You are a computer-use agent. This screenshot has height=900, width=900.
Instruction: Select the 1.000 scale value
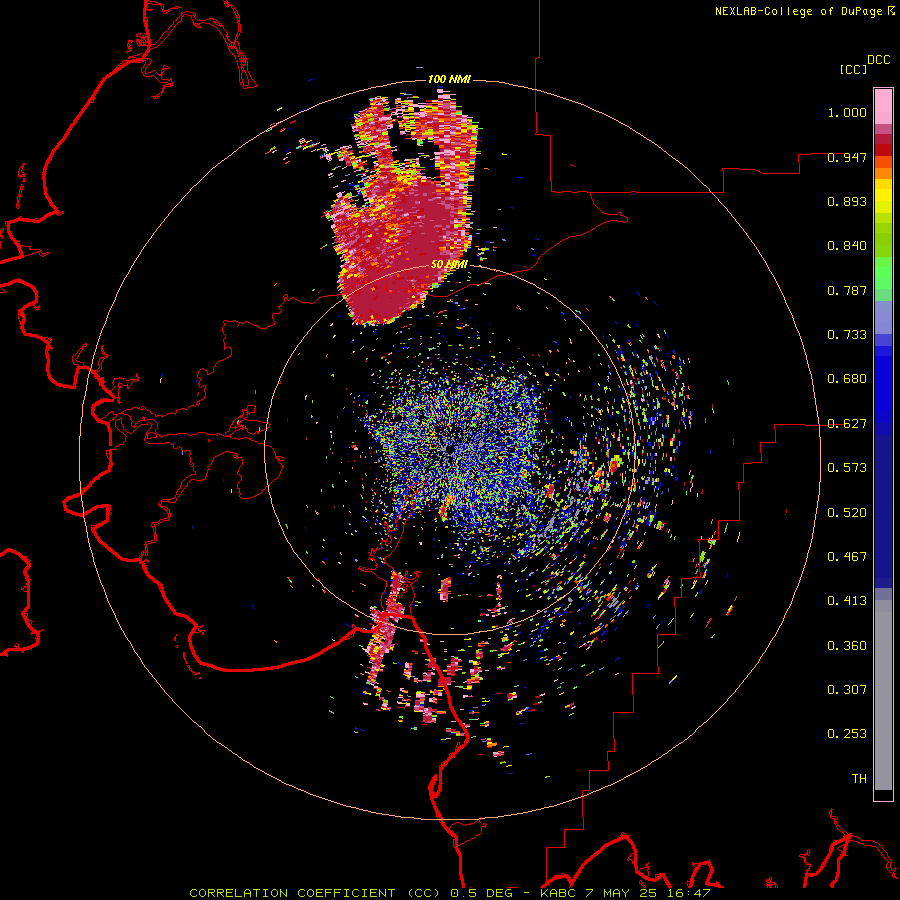(847, 112)
